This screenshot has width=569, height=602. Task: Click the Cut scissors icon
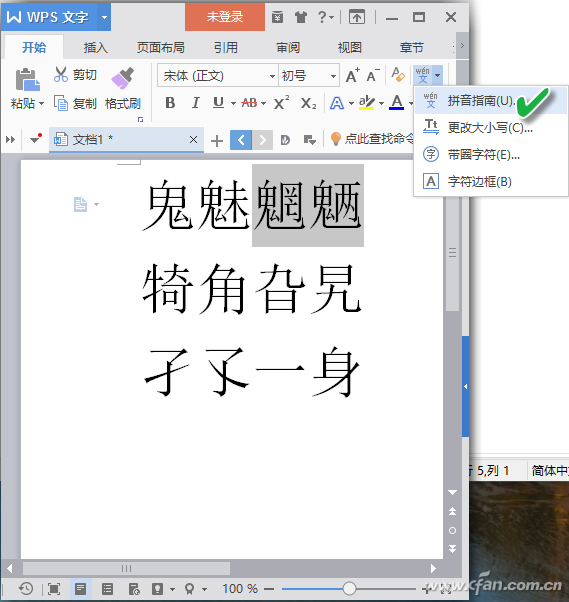tap(61, 74)
